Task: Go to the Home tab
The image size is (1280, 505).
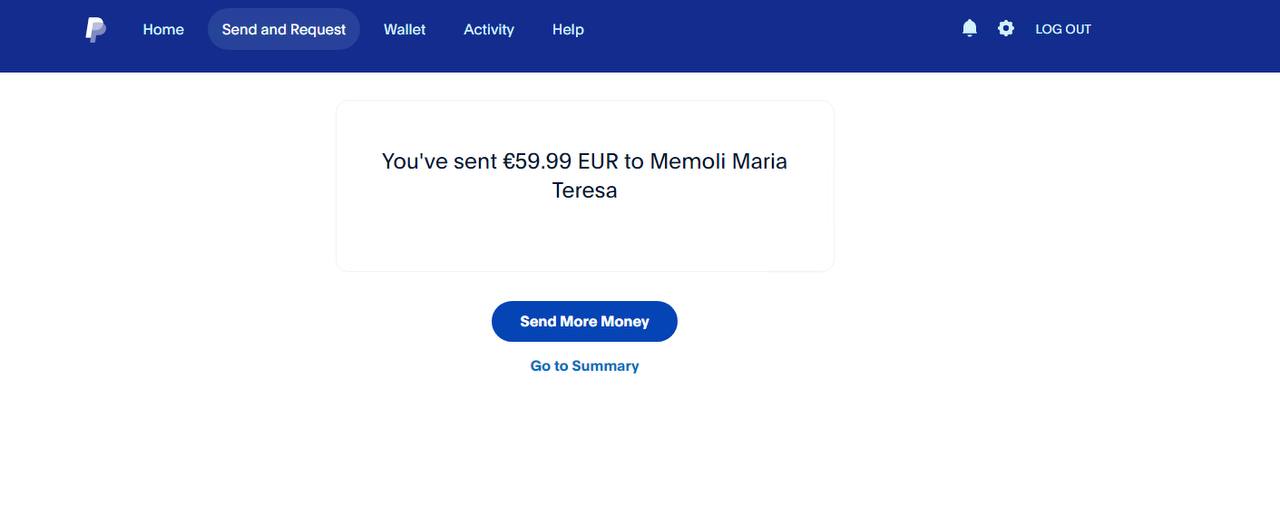Action: [x=163, y=30]
